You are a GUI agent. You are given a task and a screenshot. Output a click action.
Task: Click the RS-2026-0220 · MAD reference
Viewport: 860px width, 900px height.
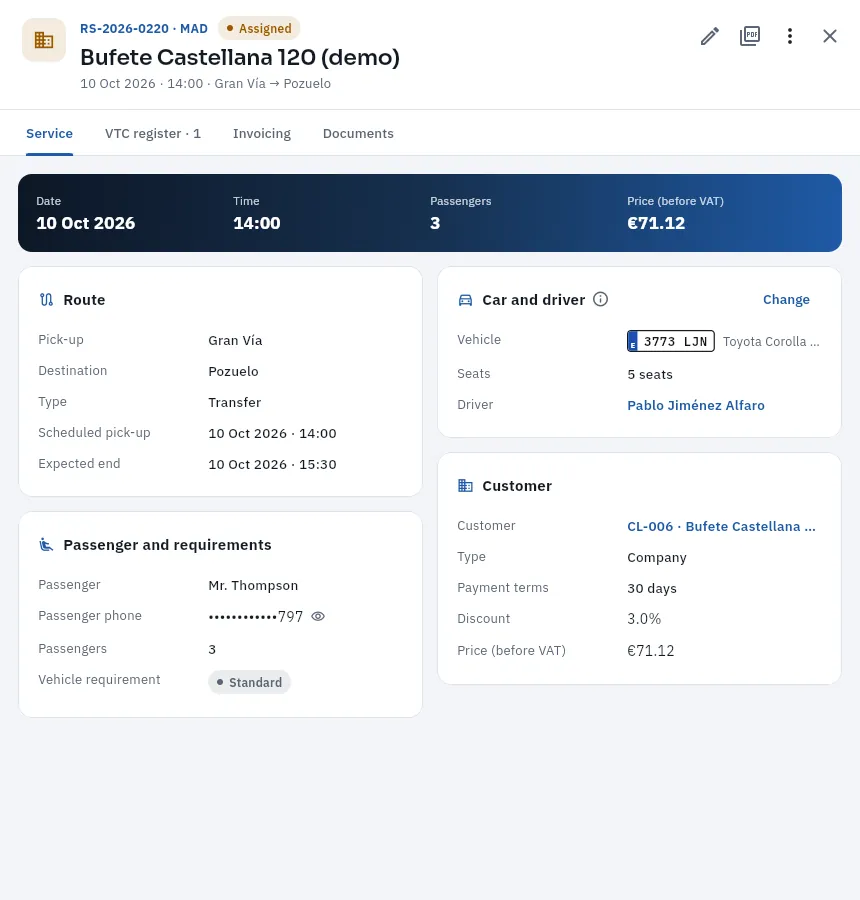[144, 28]
